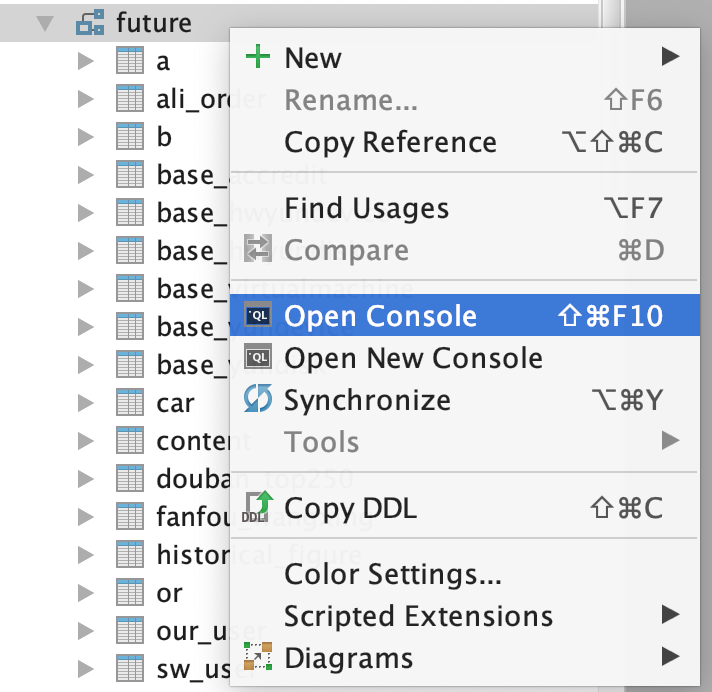Screen dimensions: 712x692
Task: Expand the ali_order table node
Action: [x=85, y=98]
